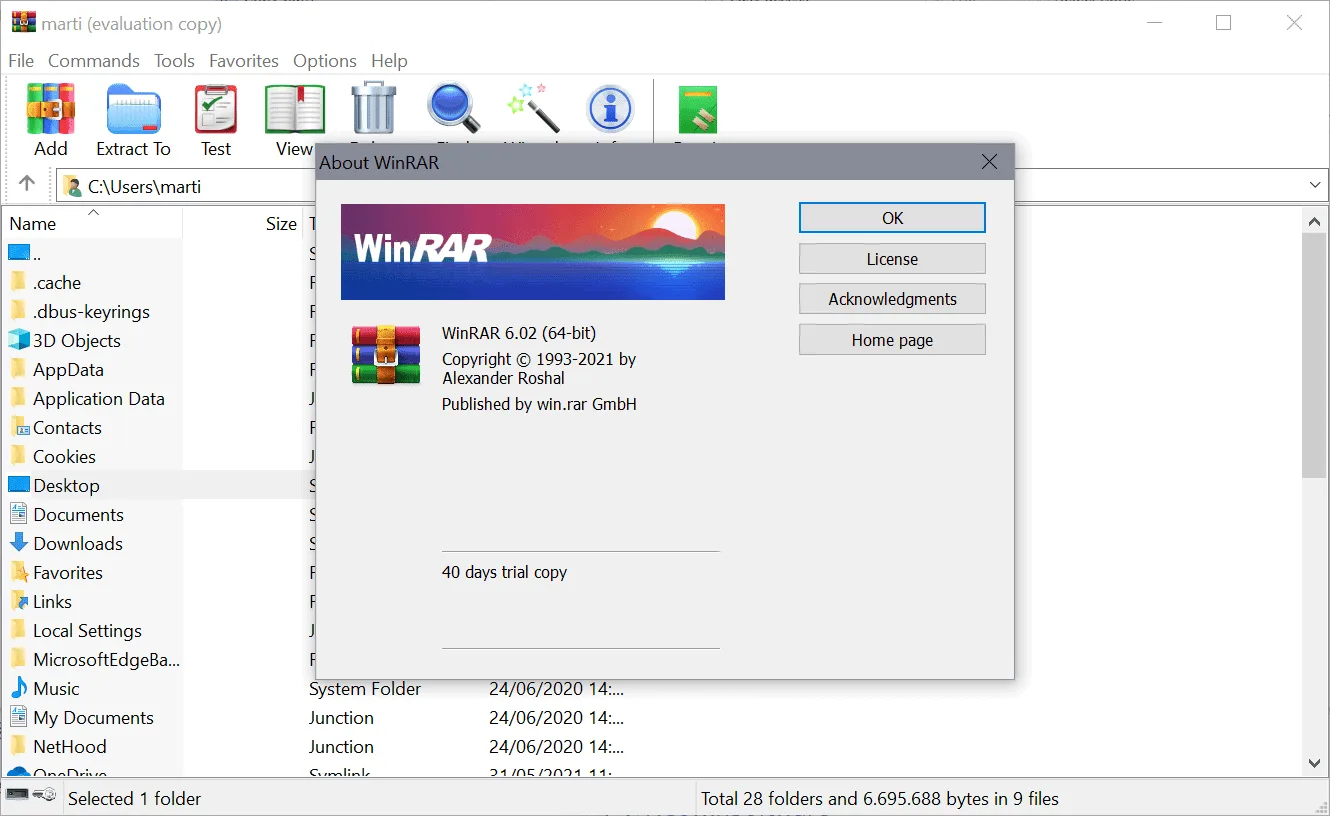Click the green Repair toolbar icon
The width and height of the screenshot is (1330, 816).
700,110
